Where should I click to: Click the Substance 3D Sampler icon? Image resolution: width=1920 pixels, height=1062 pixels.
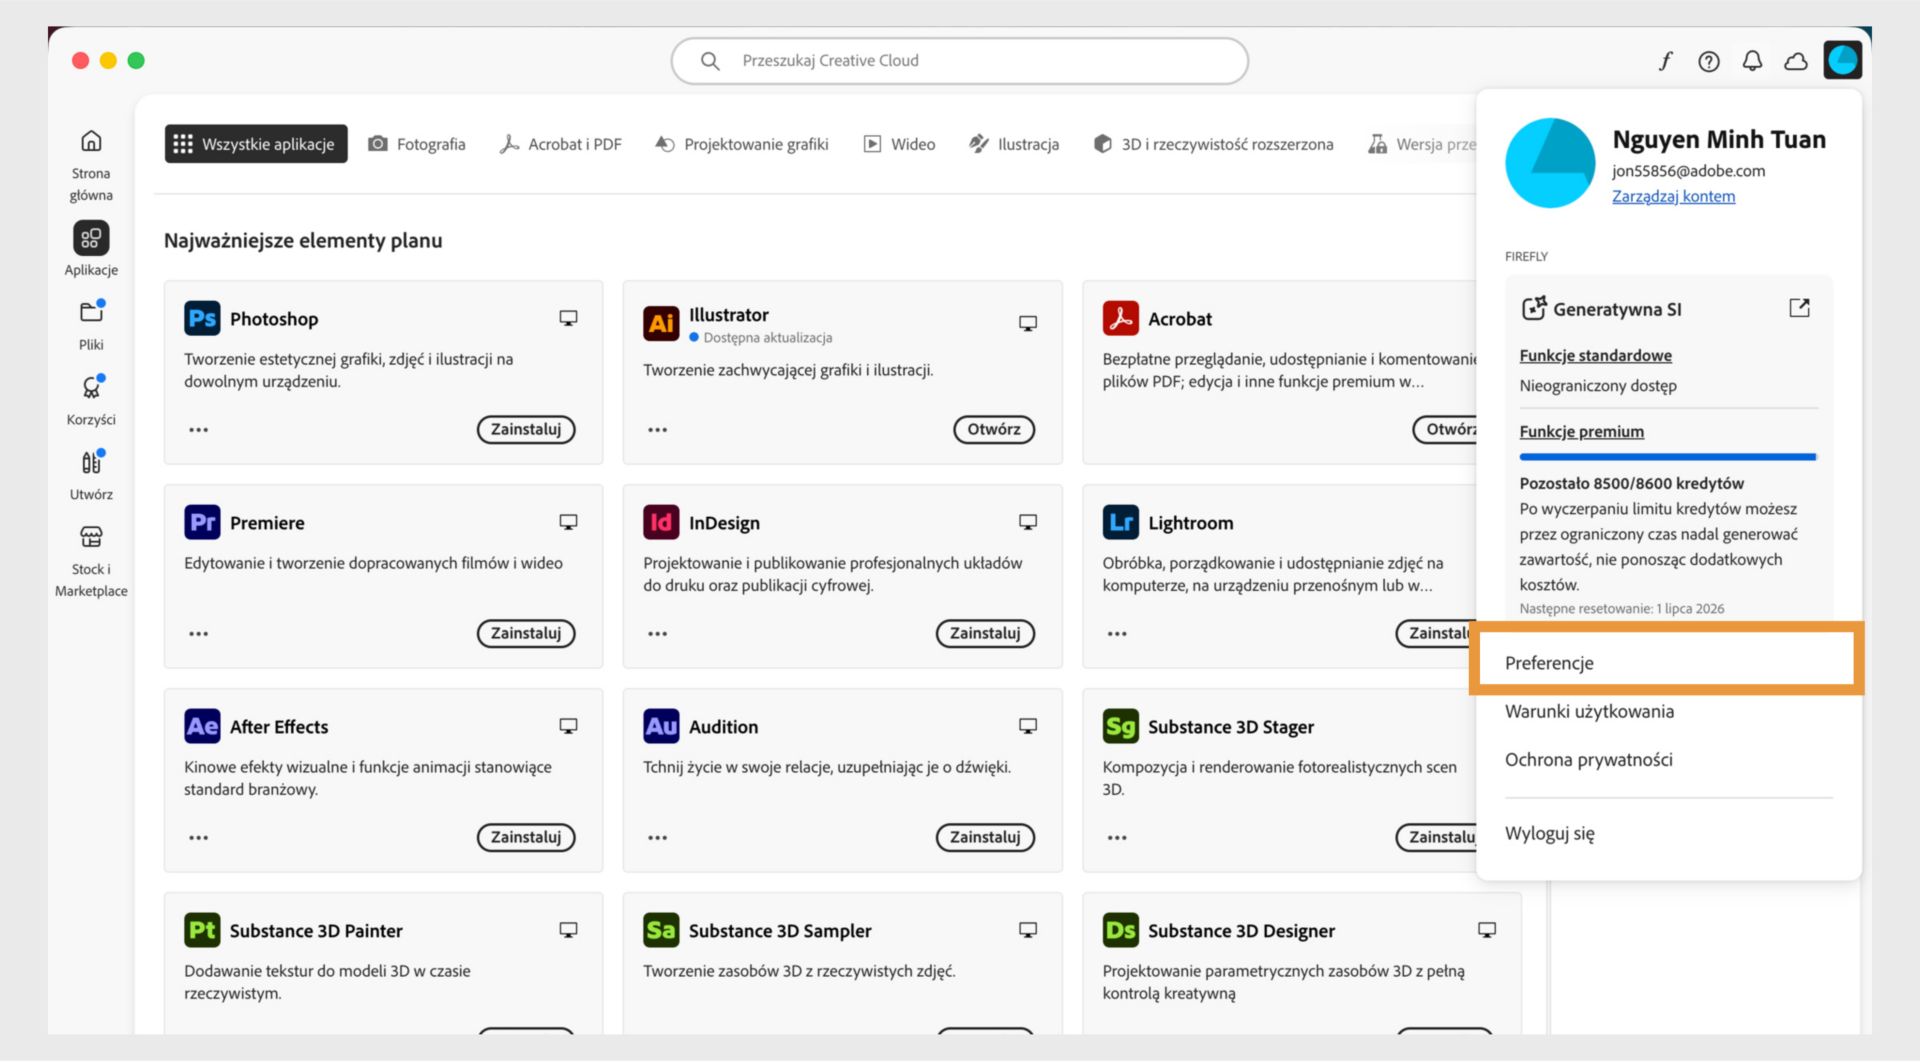coord(661,930)
